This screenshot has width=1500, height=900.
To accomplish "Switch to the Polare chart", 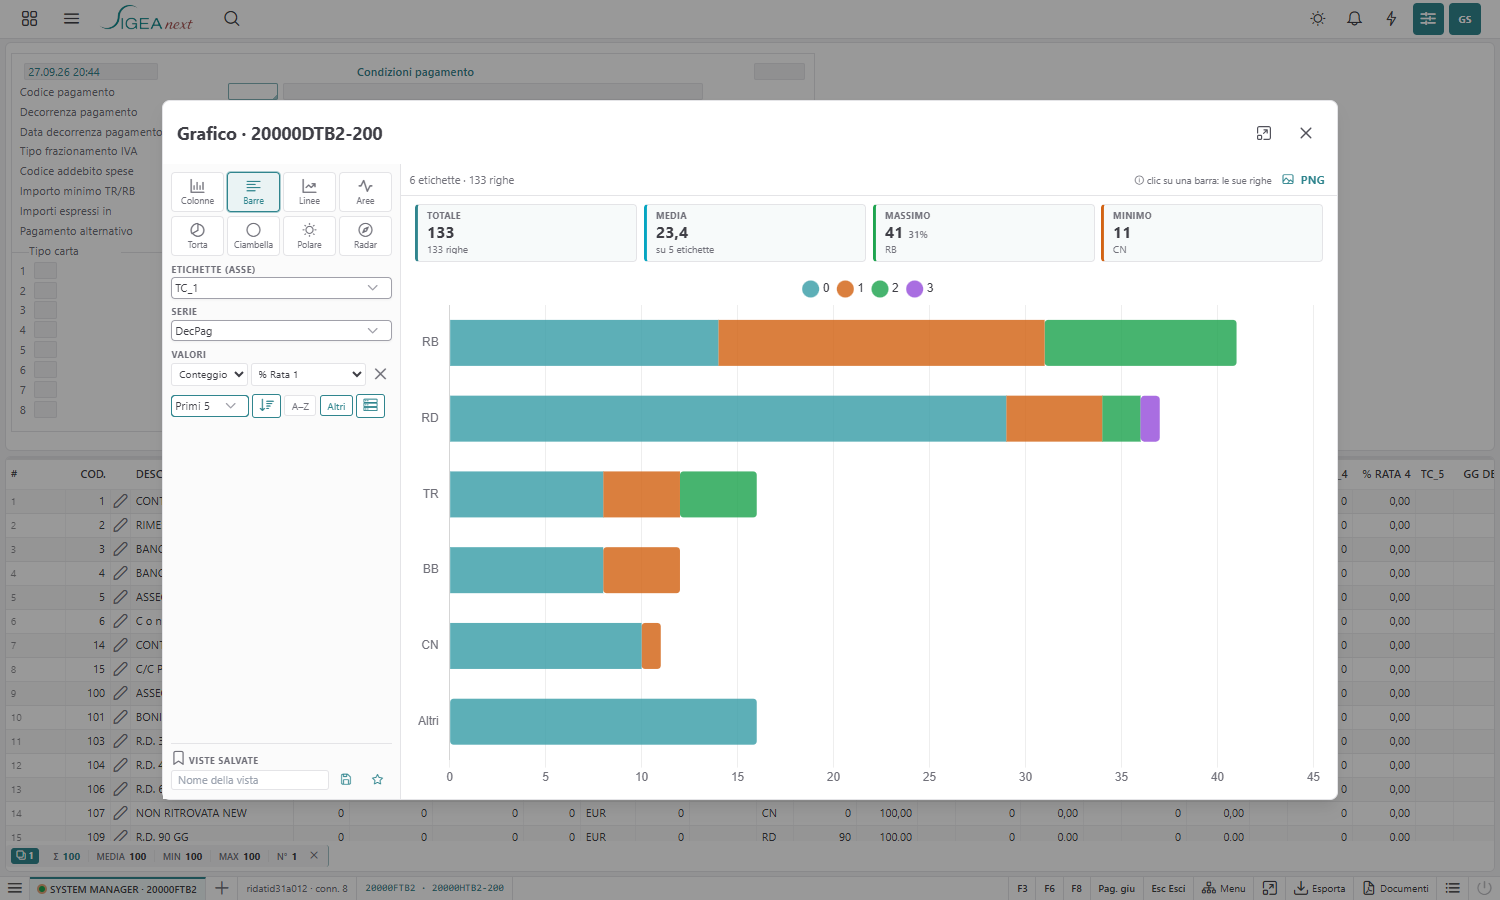I will click(309, 236).
